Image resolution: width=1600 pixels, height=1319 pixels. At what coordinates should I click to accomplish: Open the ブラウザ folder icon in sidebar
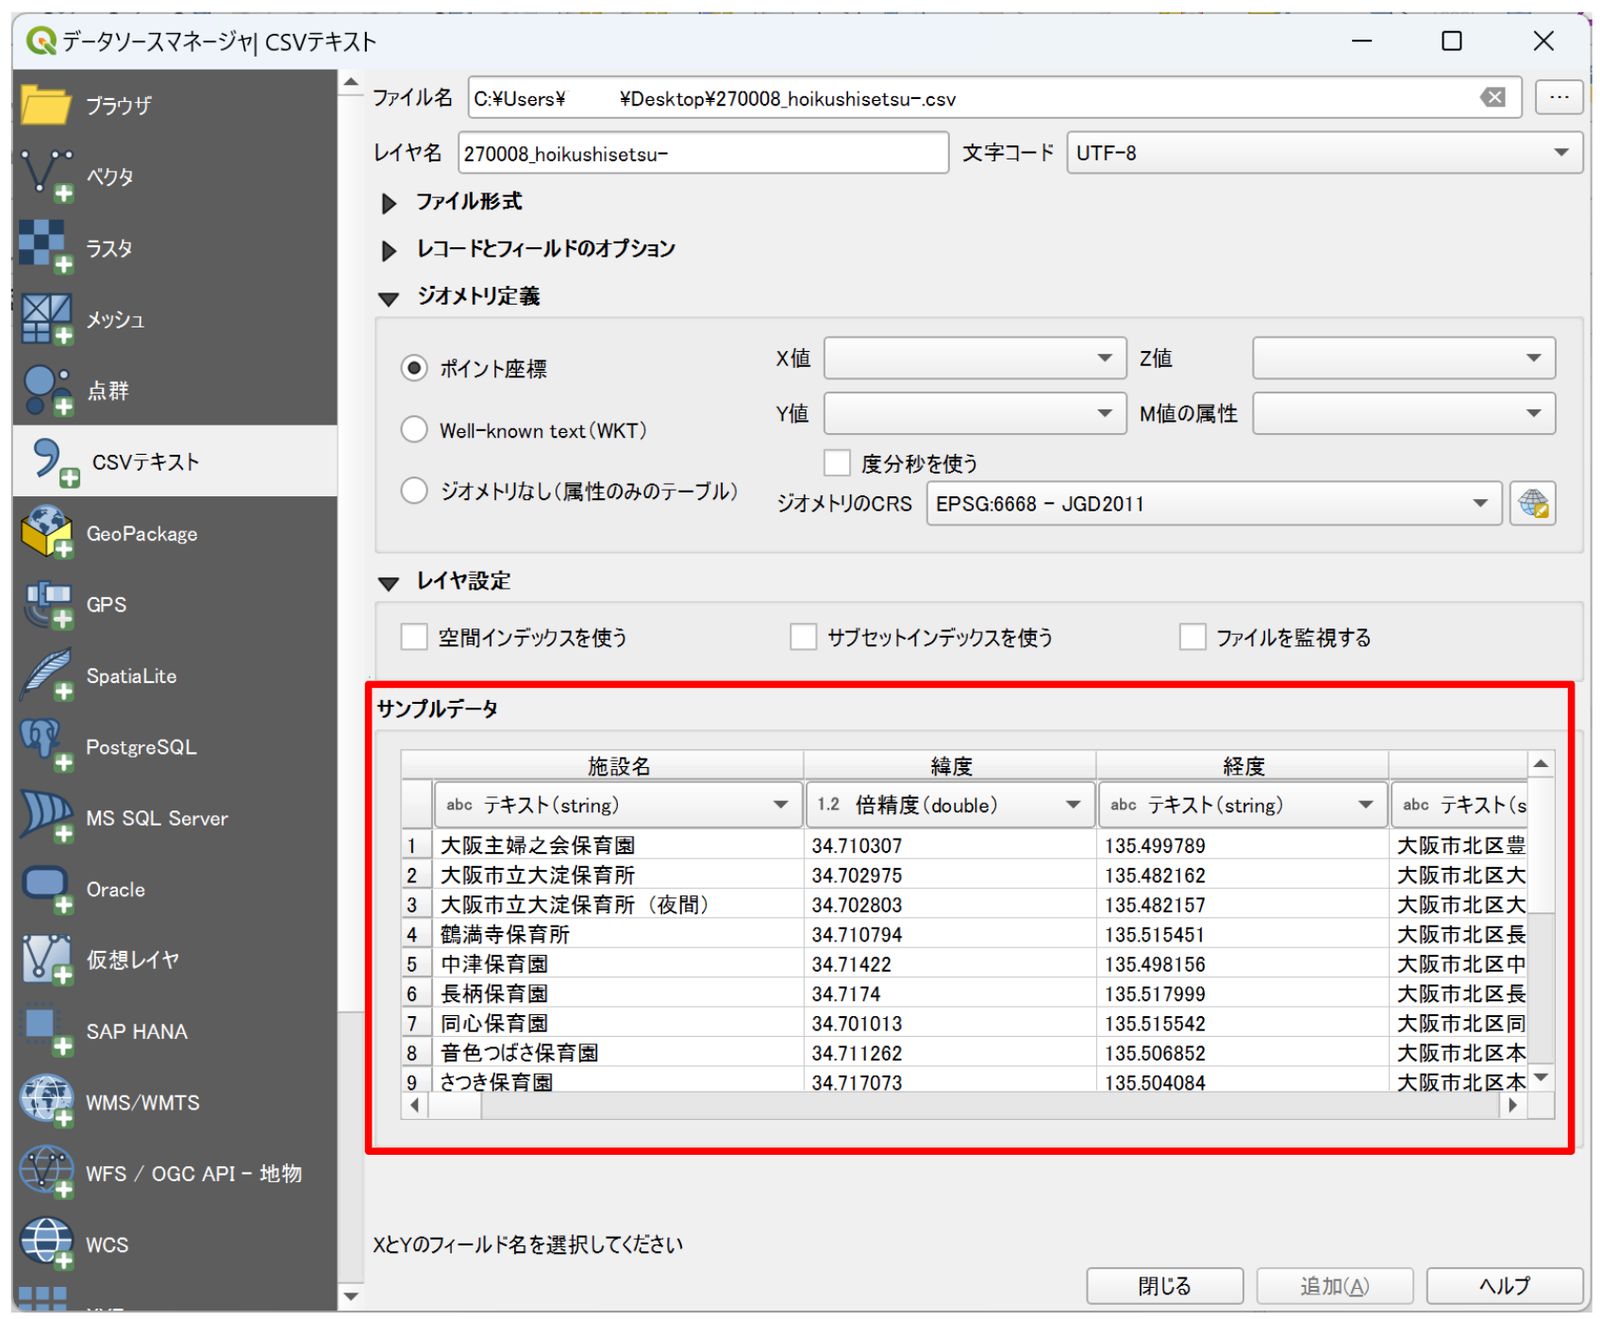46,105
